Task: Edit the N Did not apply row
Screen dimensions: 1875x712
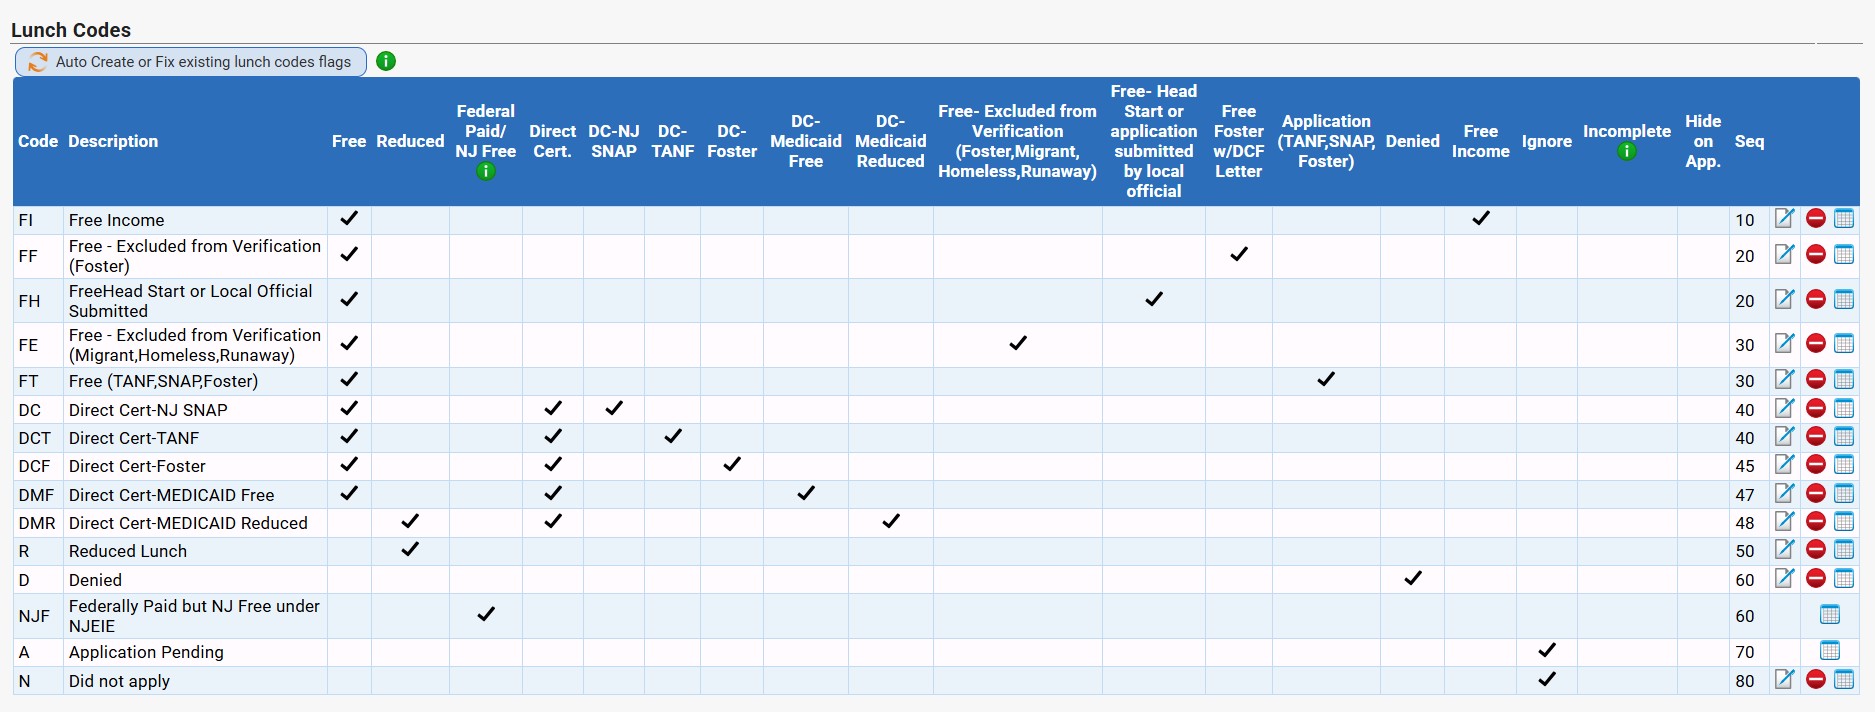Action: click(x=1784, y=680)
